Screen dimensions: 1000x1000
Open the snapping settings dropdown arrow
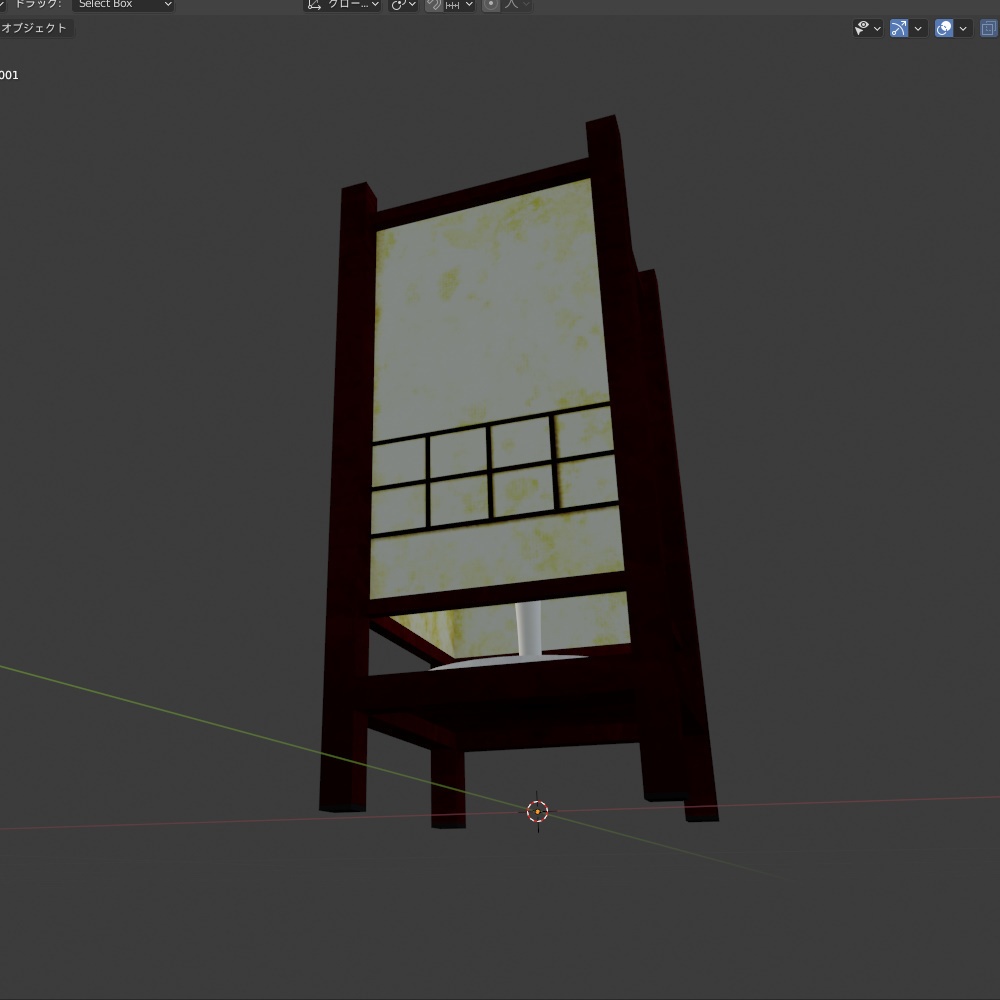tap(468, 5)
